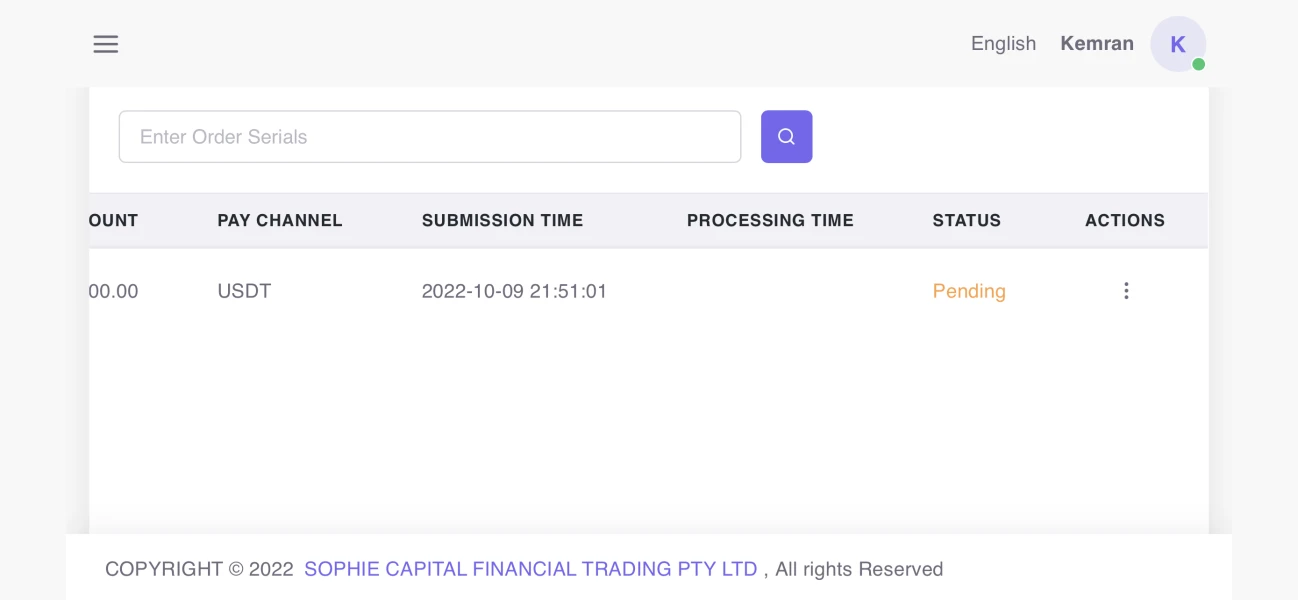This screenshot has height=600, width=1298.
Task: Select the USDT pay channel cell
Action: point(244,292)
